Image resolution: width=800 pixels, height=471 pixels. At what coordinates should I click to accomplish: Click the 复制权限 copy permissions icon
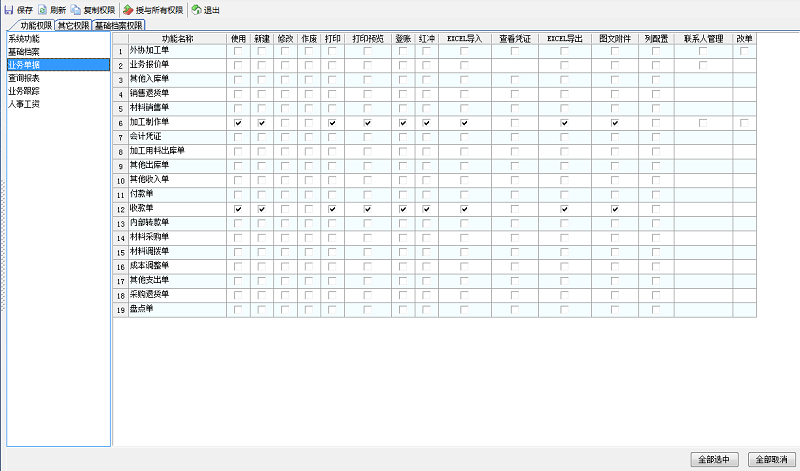pyautogui.click(x=76, y=9)
